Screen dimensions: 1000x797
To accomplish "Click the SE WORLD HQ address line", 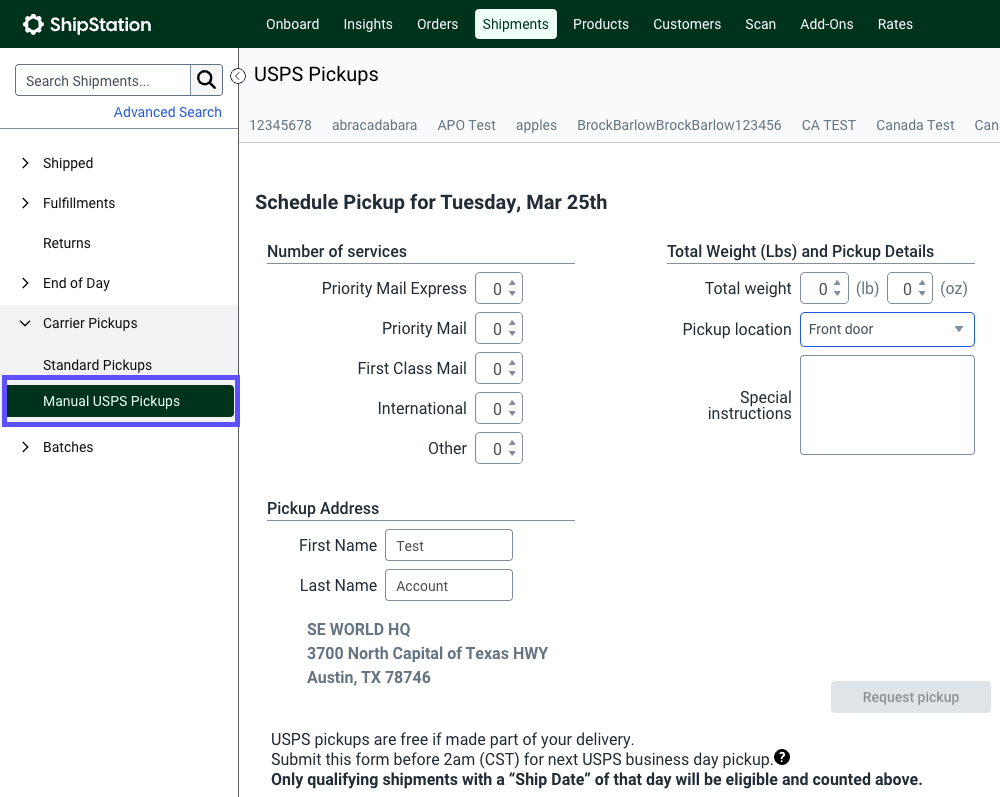I will [x=358, y=629].
